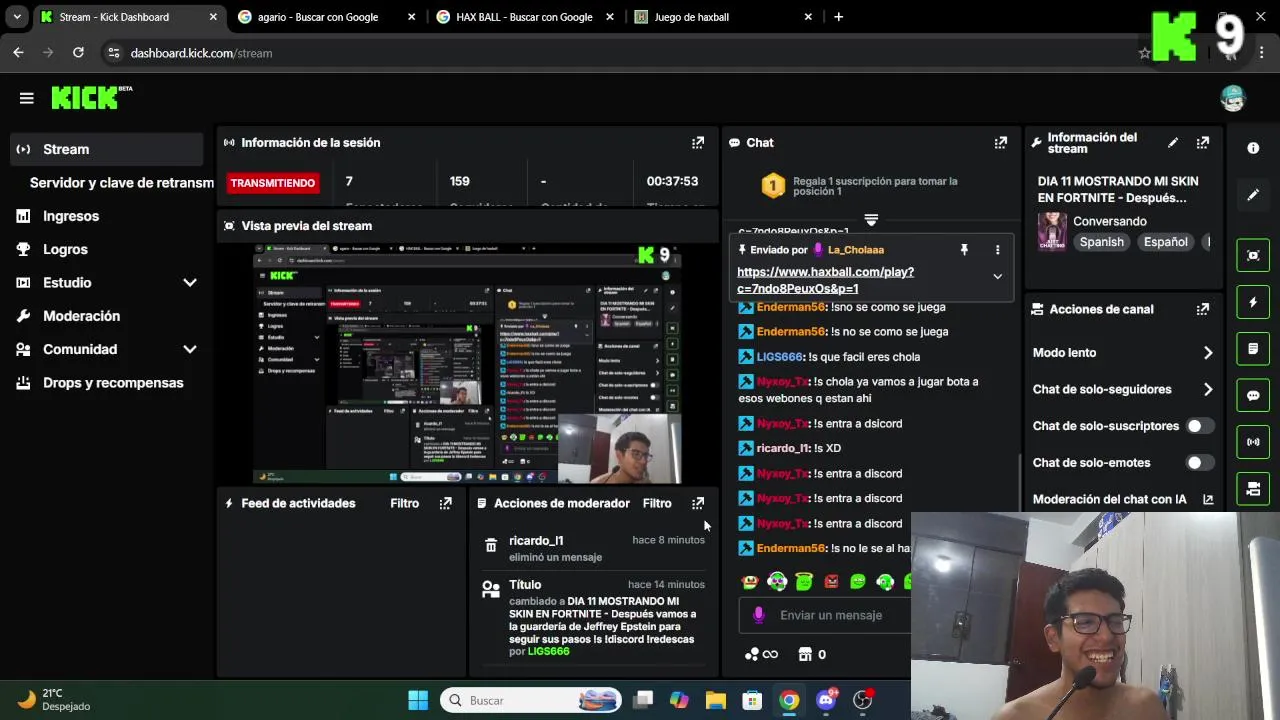Open the shop icon showing 0
Viewport: 1280px width, 720px height.
[x=812, y=654]
